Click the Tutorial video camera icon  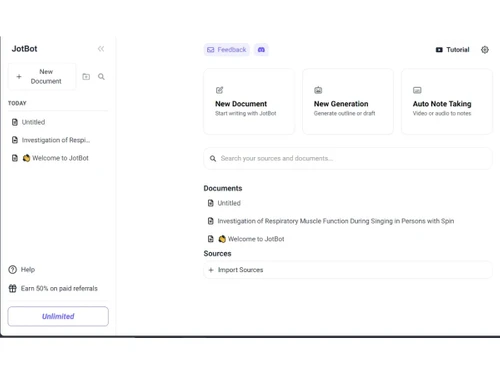coord(439,50)
